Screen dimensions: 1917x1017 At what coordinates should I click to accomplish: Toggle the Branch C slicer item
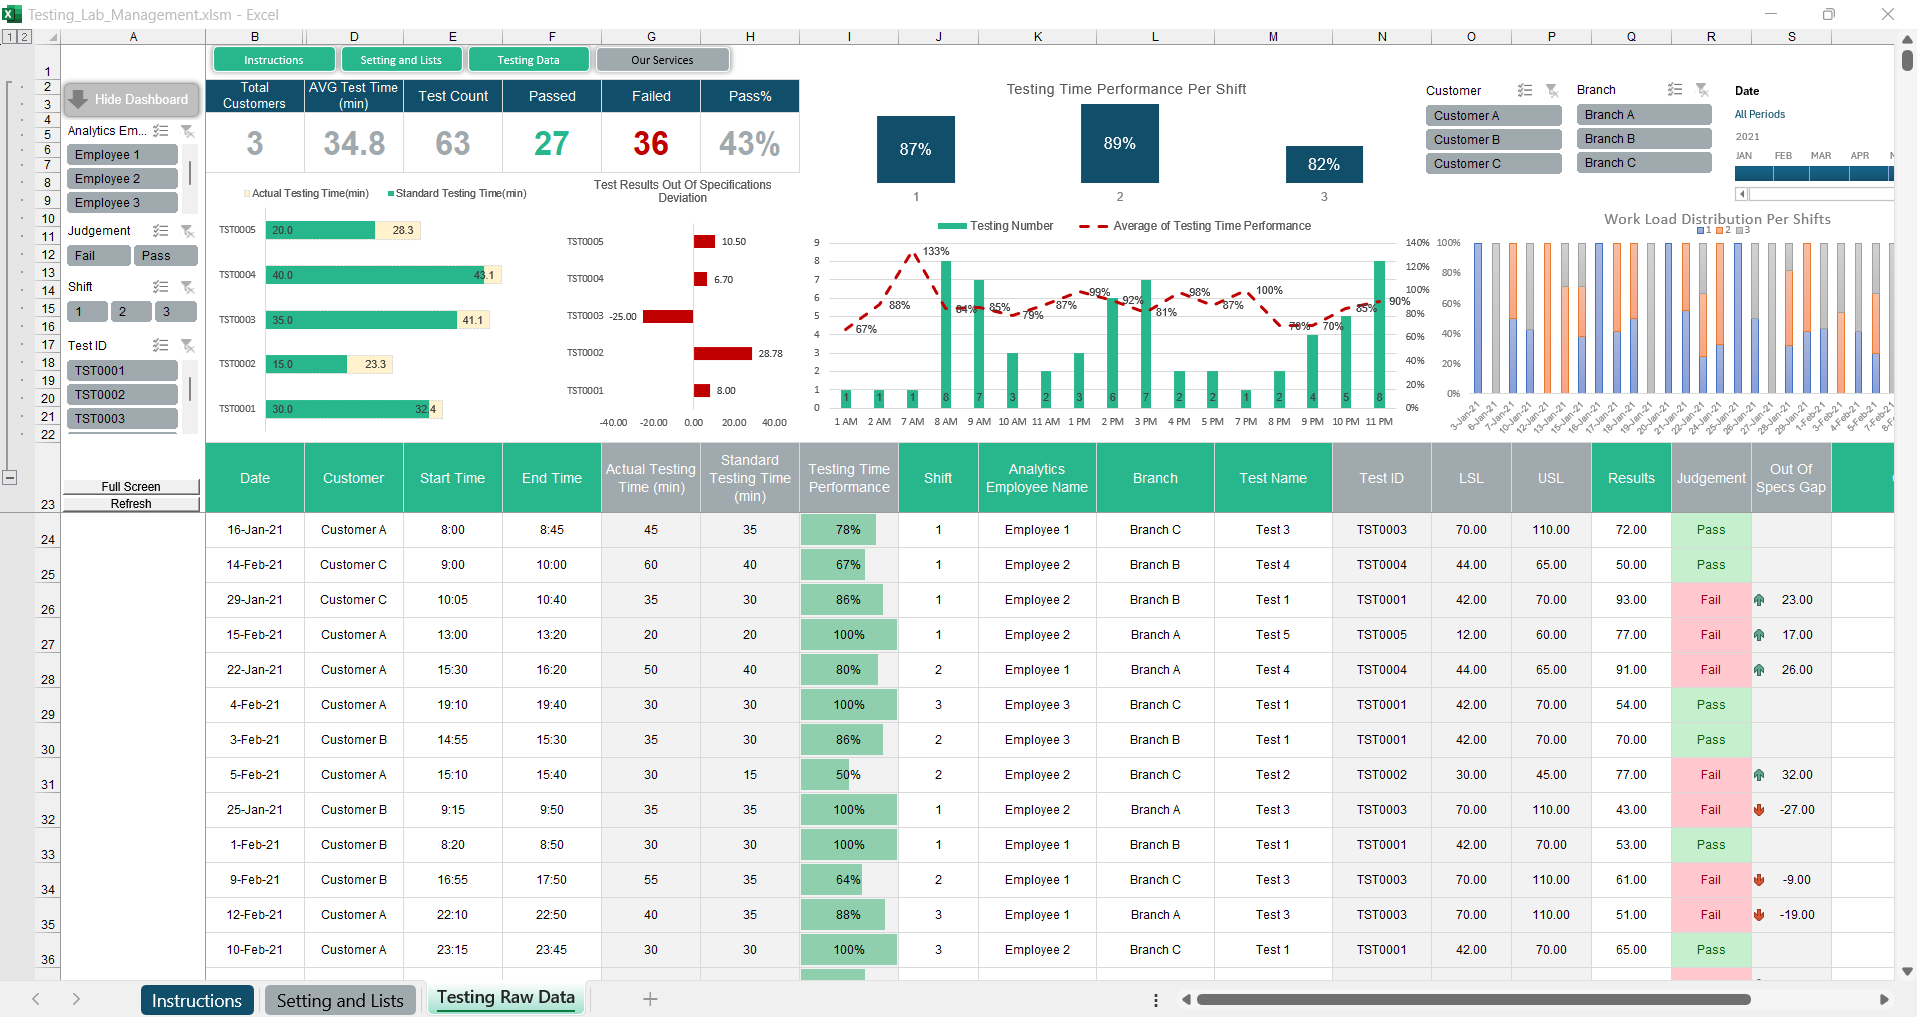point(1643,163)
